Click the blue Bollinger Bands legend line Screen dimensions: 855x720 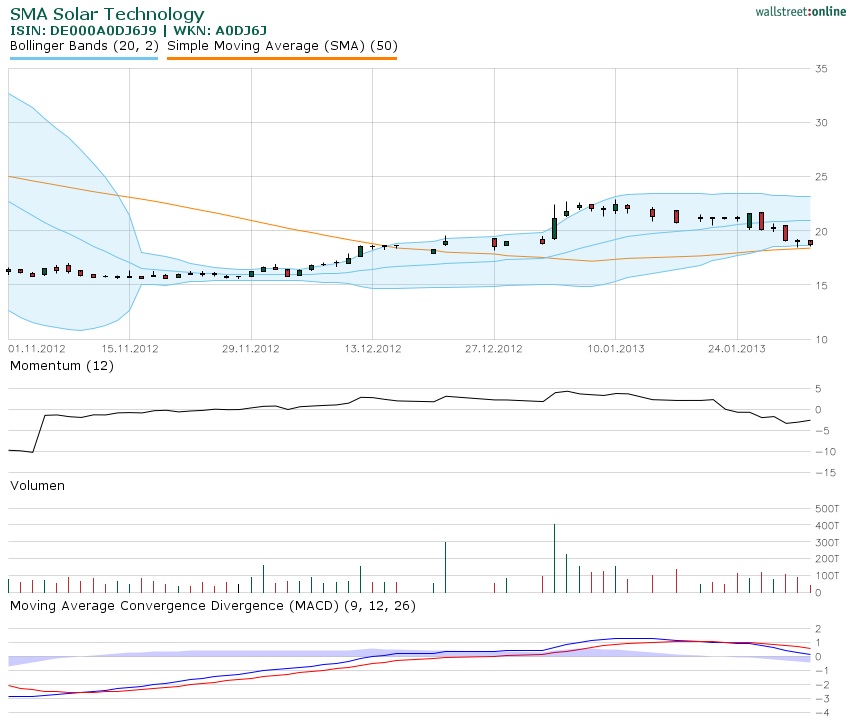[84, 59]
